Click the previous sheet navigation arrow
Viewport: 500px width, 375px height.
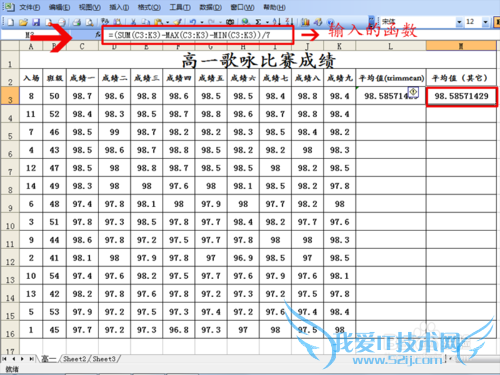pyautogui.click(x=14, y=359)
